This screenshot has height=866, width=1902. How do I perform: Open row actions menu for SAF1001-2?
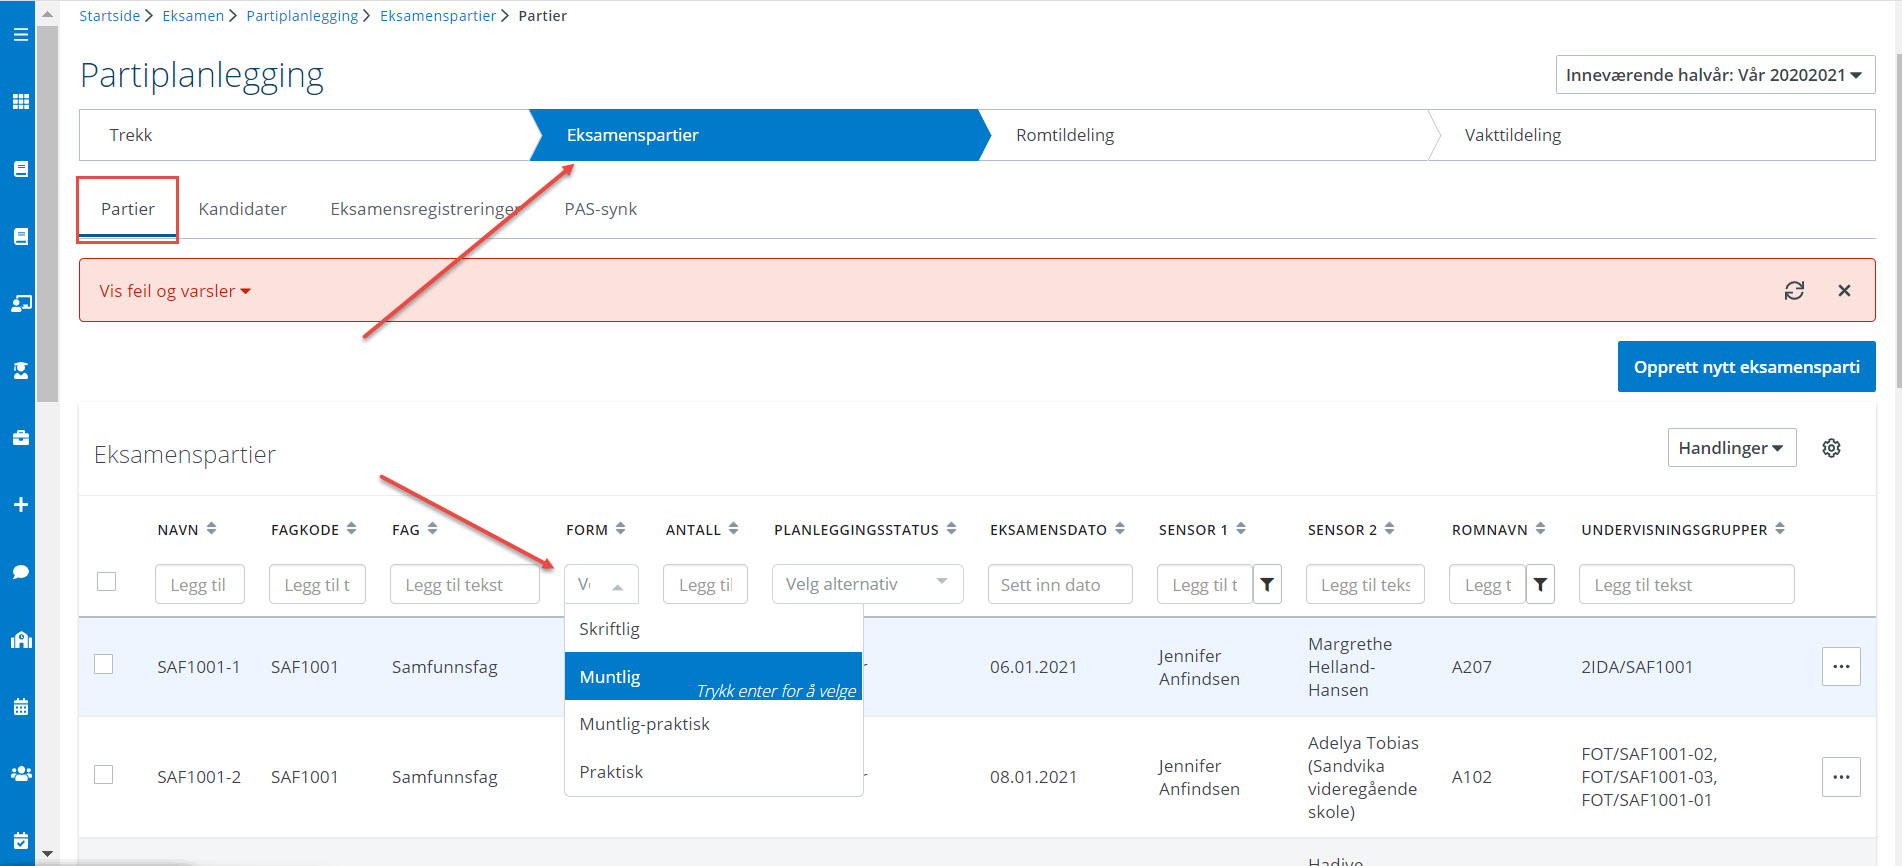tap(1841, 777)
